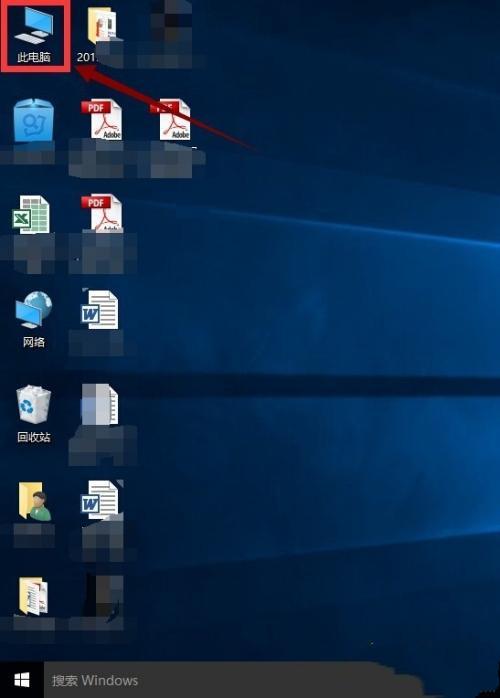The height and width of the screenshot is (698, 500).
Task: Select the 网络 network icon
Action: (34, 319)
